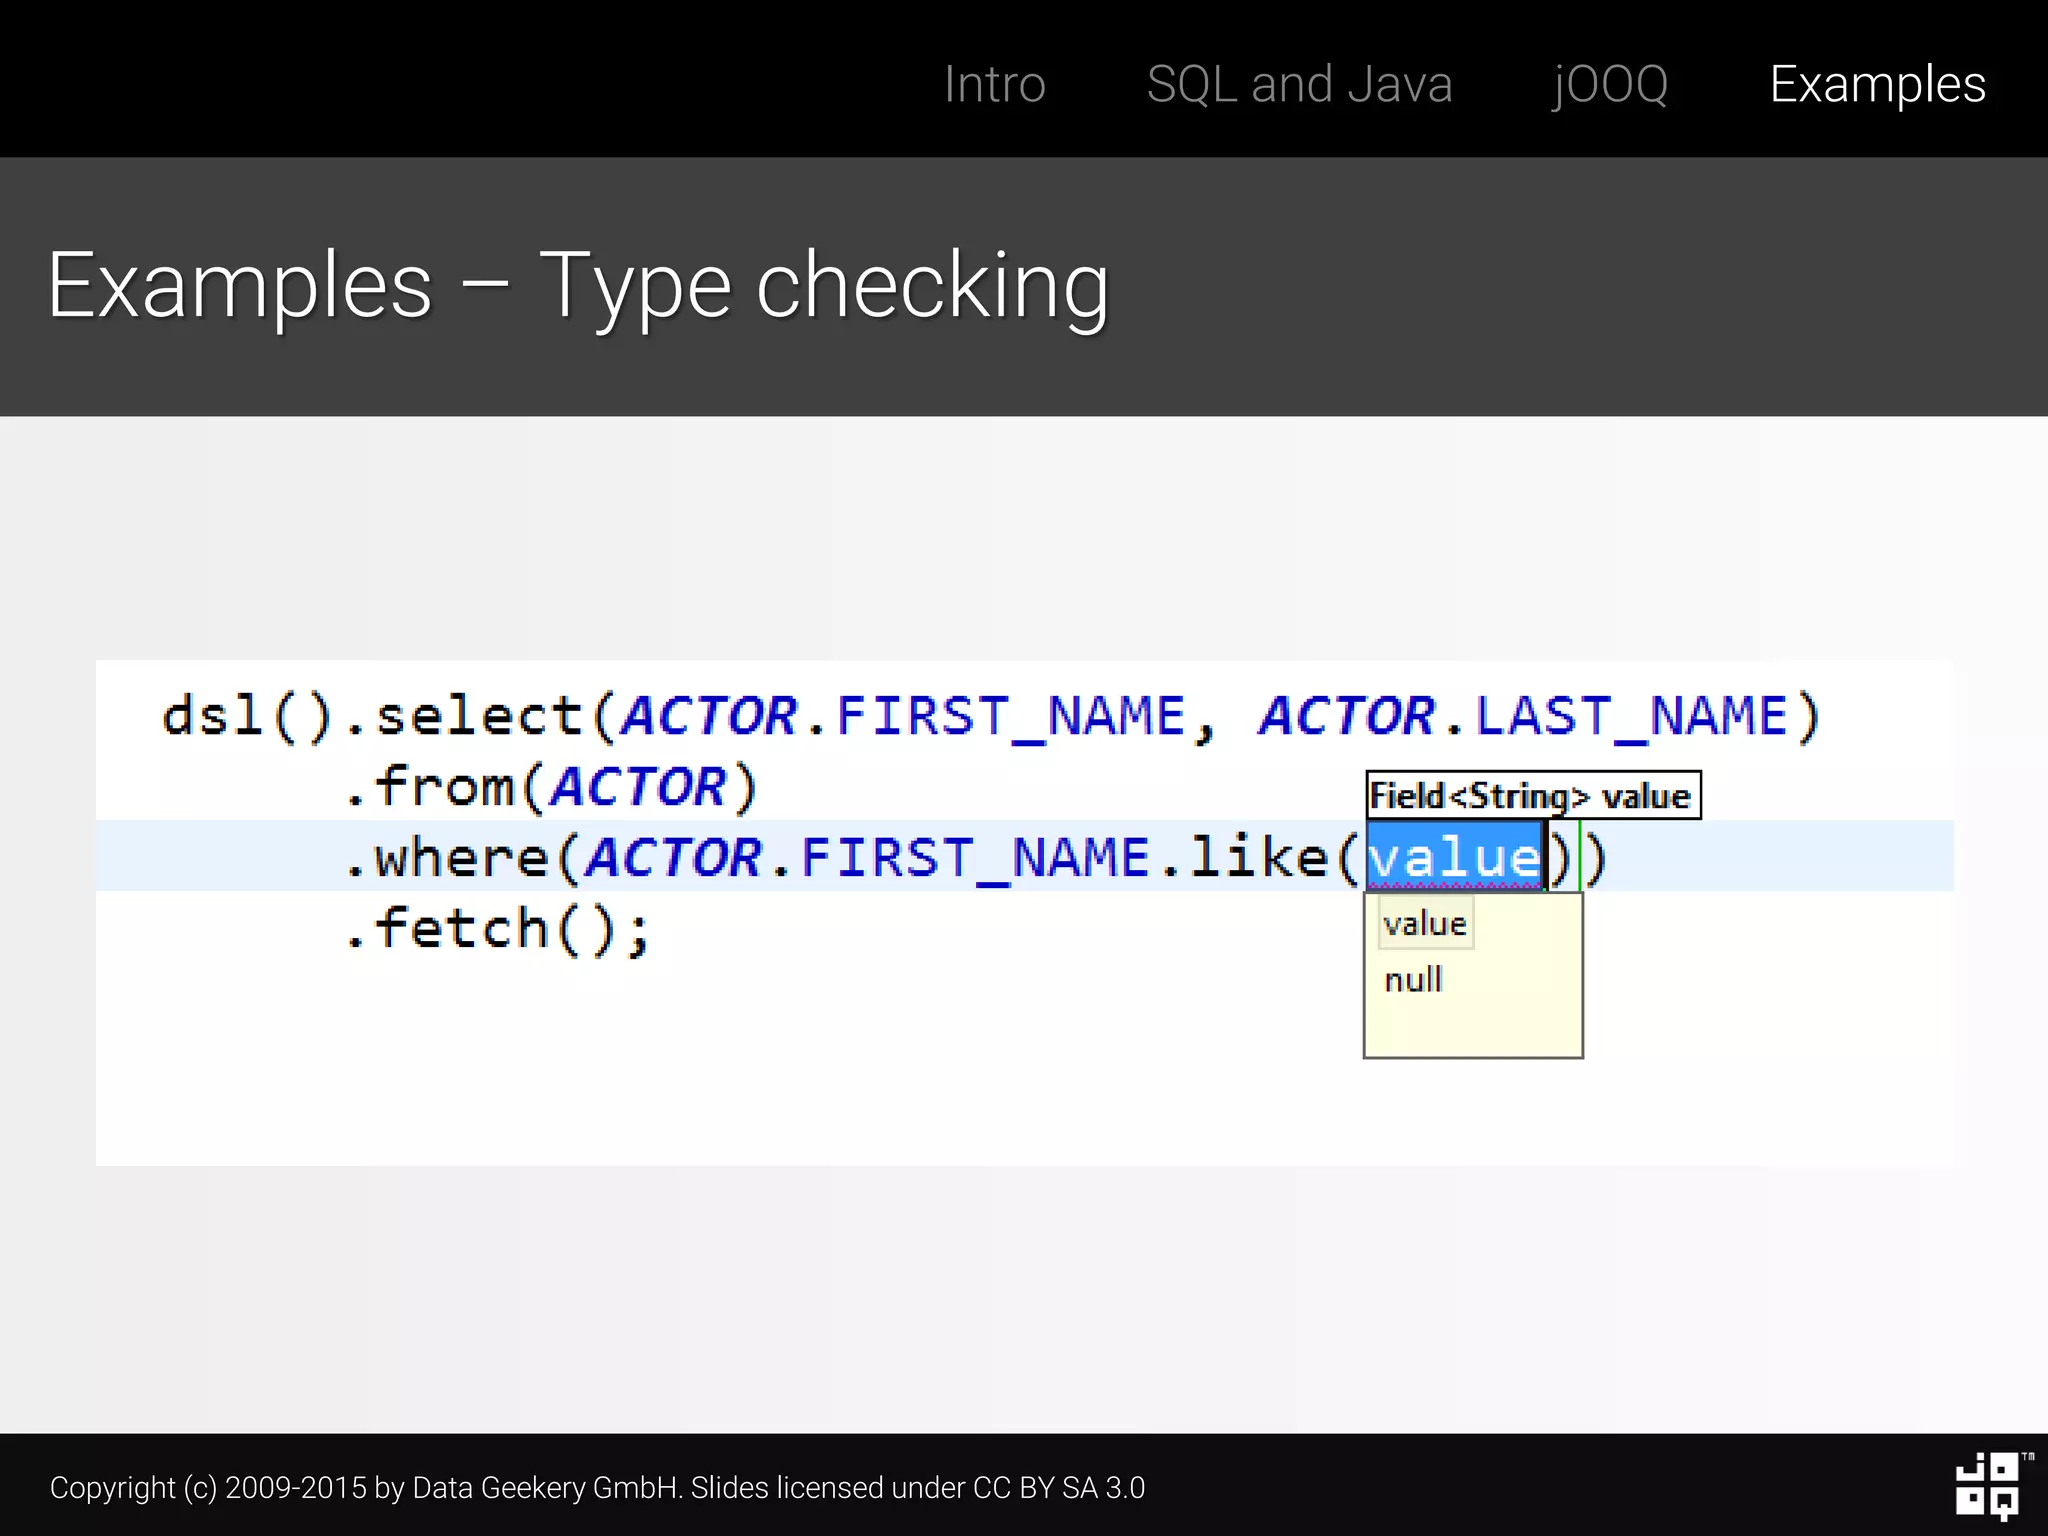Choose 'null' in autocomplete popup
Screen dimensions: 2048x1536
tap(1413, 979)
